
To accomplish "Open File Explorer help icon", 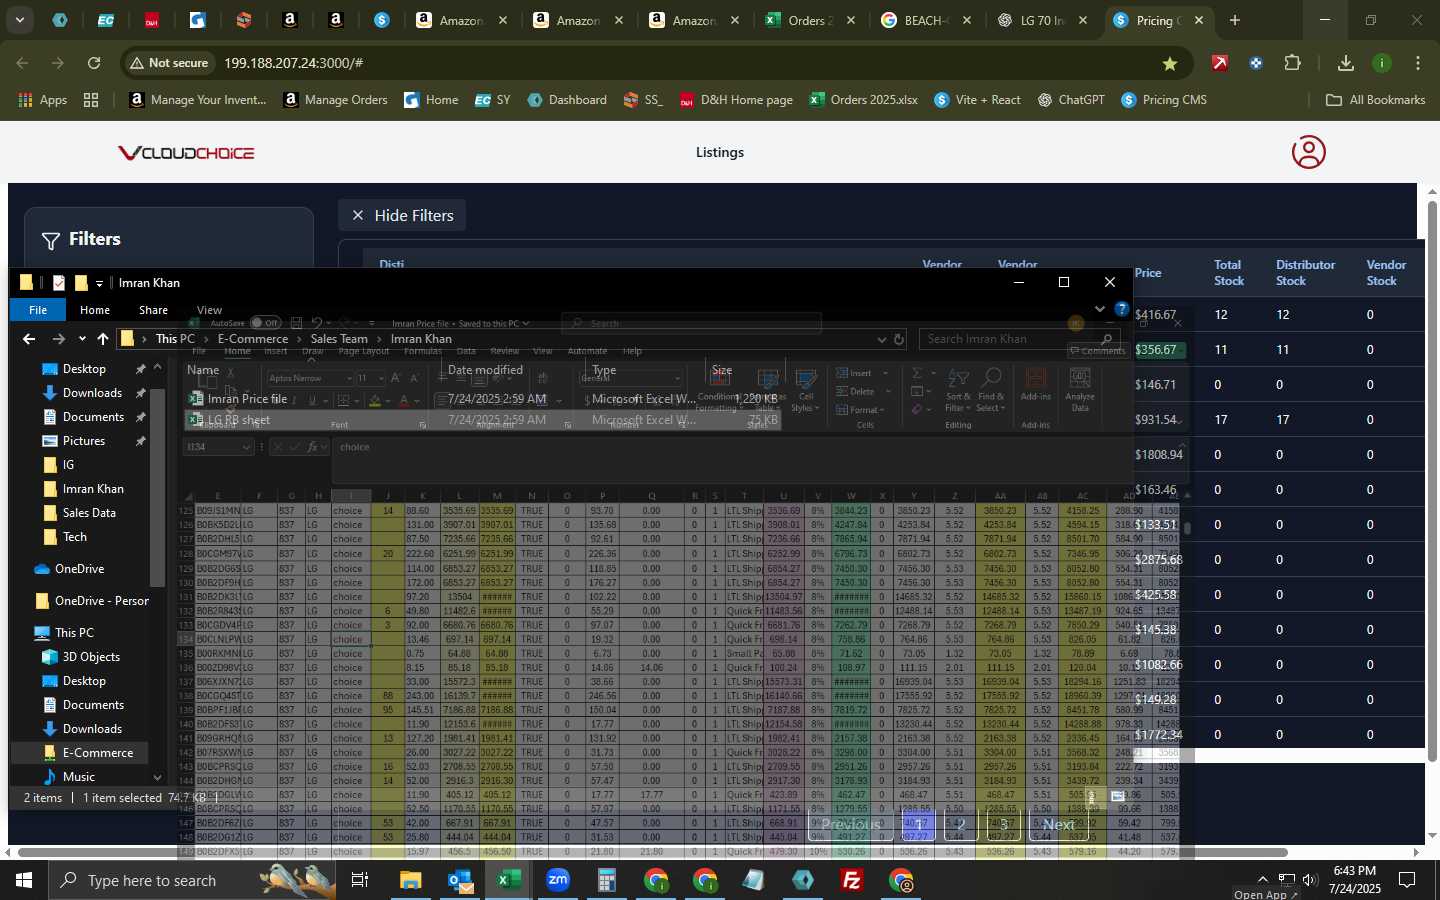I will point(1122,309).
